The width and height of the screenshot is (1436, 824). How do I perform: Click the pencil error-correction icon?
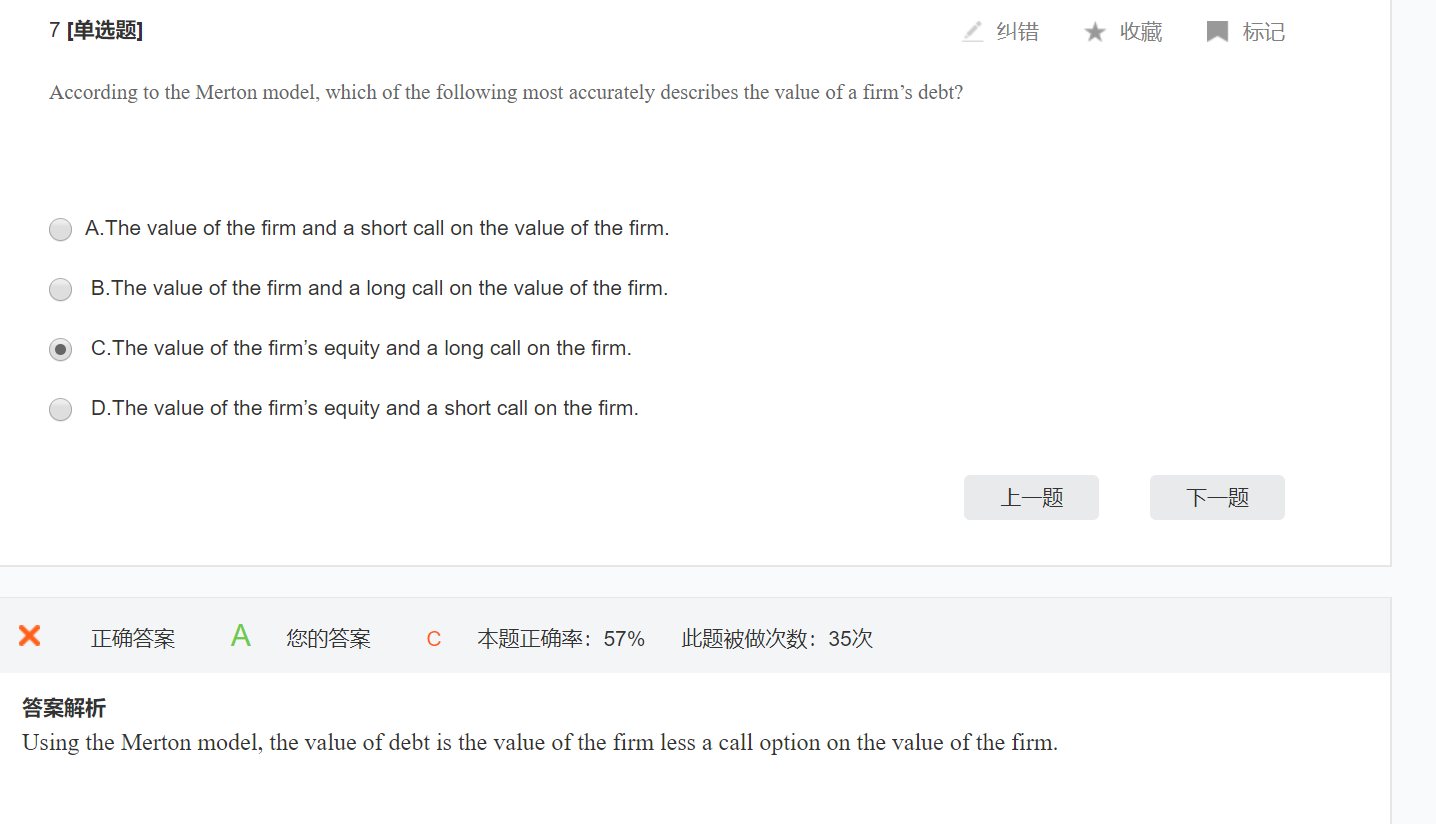coord(972,32)
